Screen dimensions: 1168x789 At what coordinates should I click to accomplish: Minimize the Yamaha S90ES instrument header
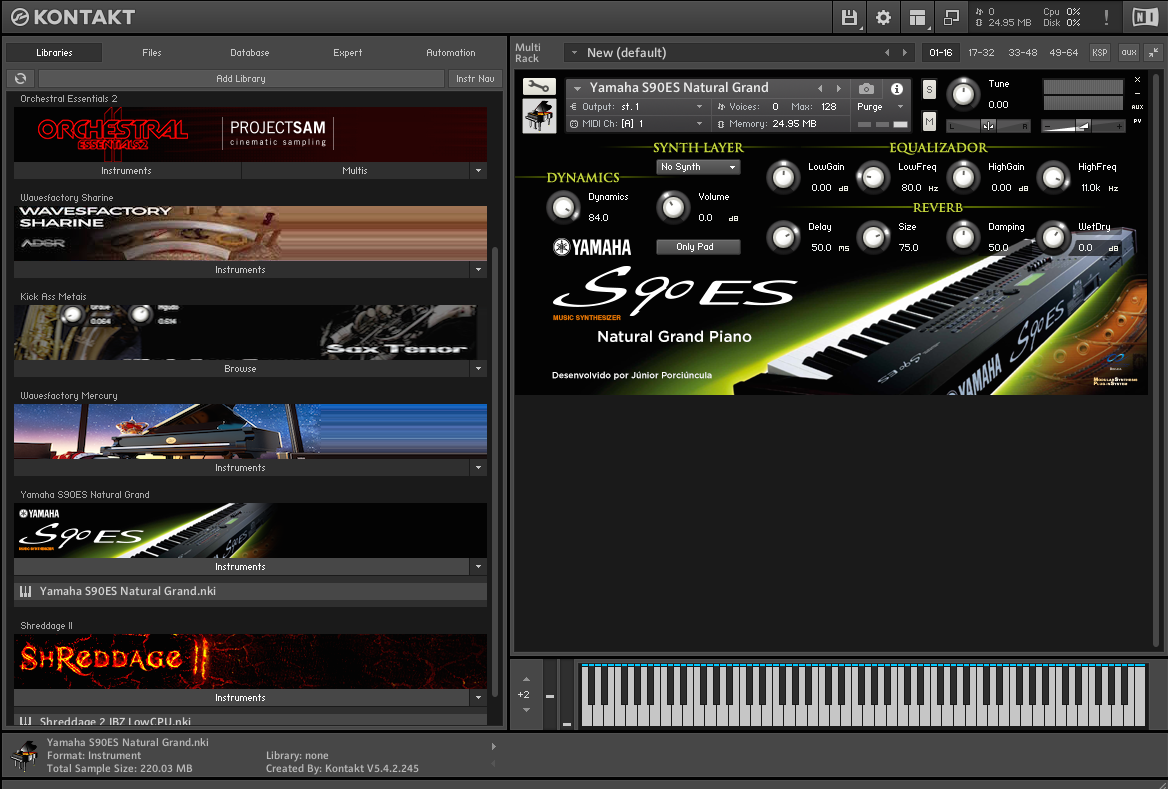[x=1137, y=94]
